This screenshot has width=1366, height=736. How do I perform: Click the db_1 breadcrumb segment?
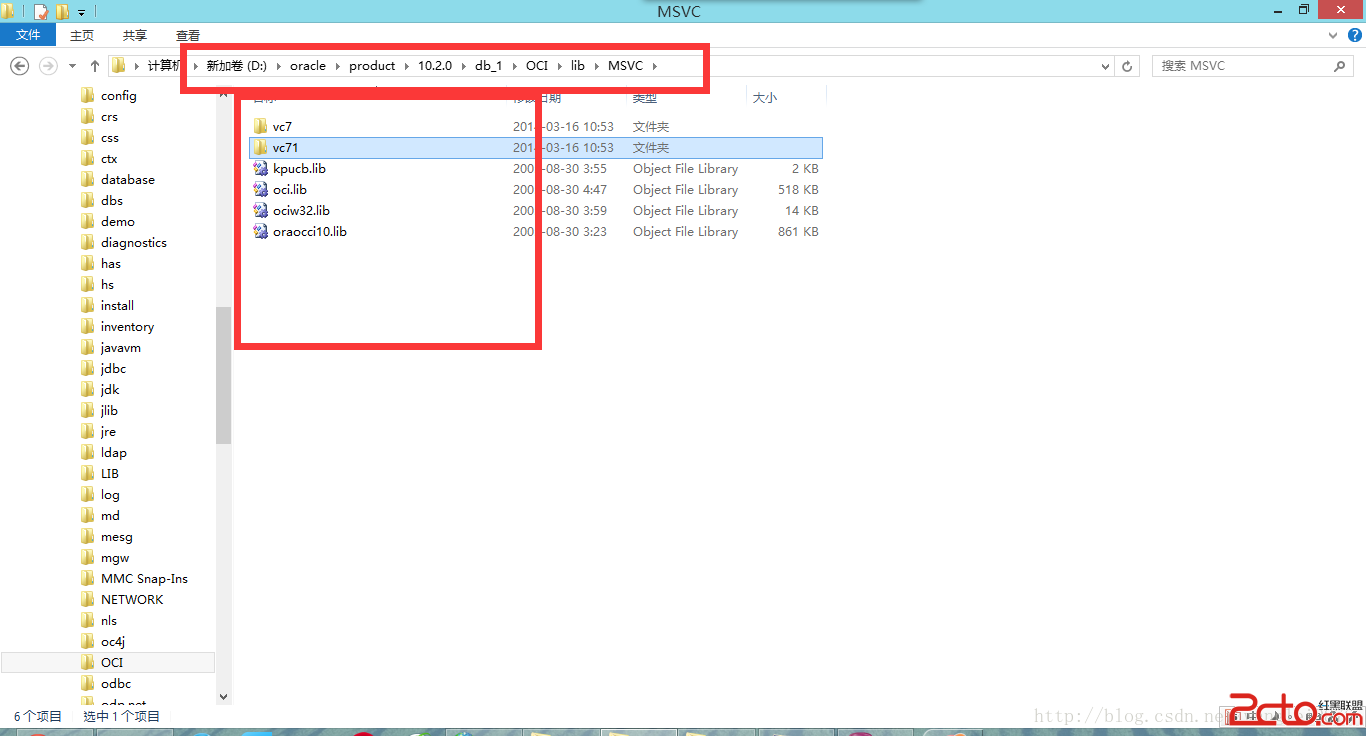489,66
